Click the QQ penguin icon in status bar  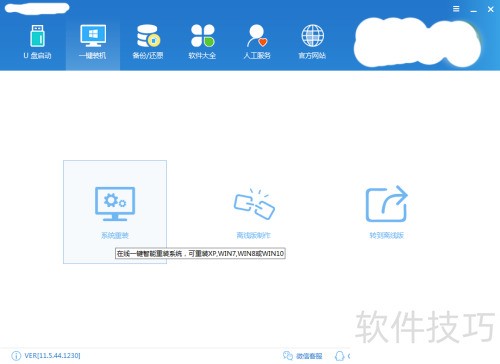339,356
